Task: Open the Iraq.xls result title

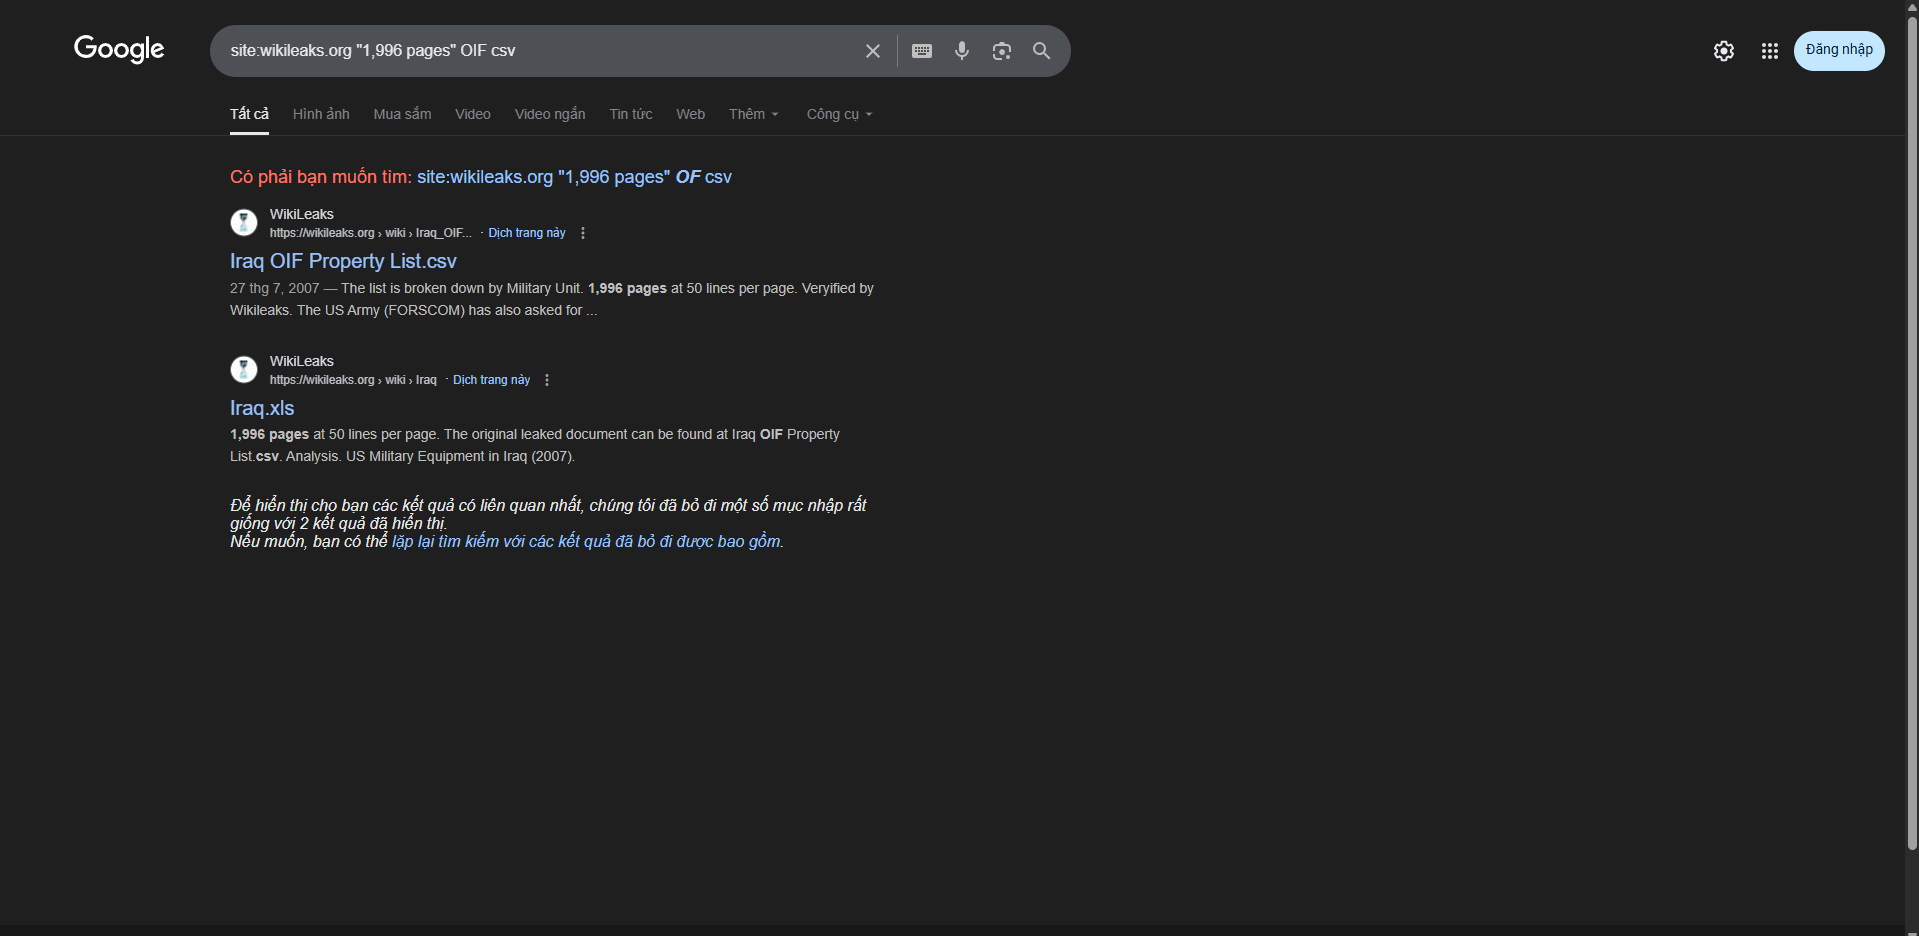Action: coord(262,408)
